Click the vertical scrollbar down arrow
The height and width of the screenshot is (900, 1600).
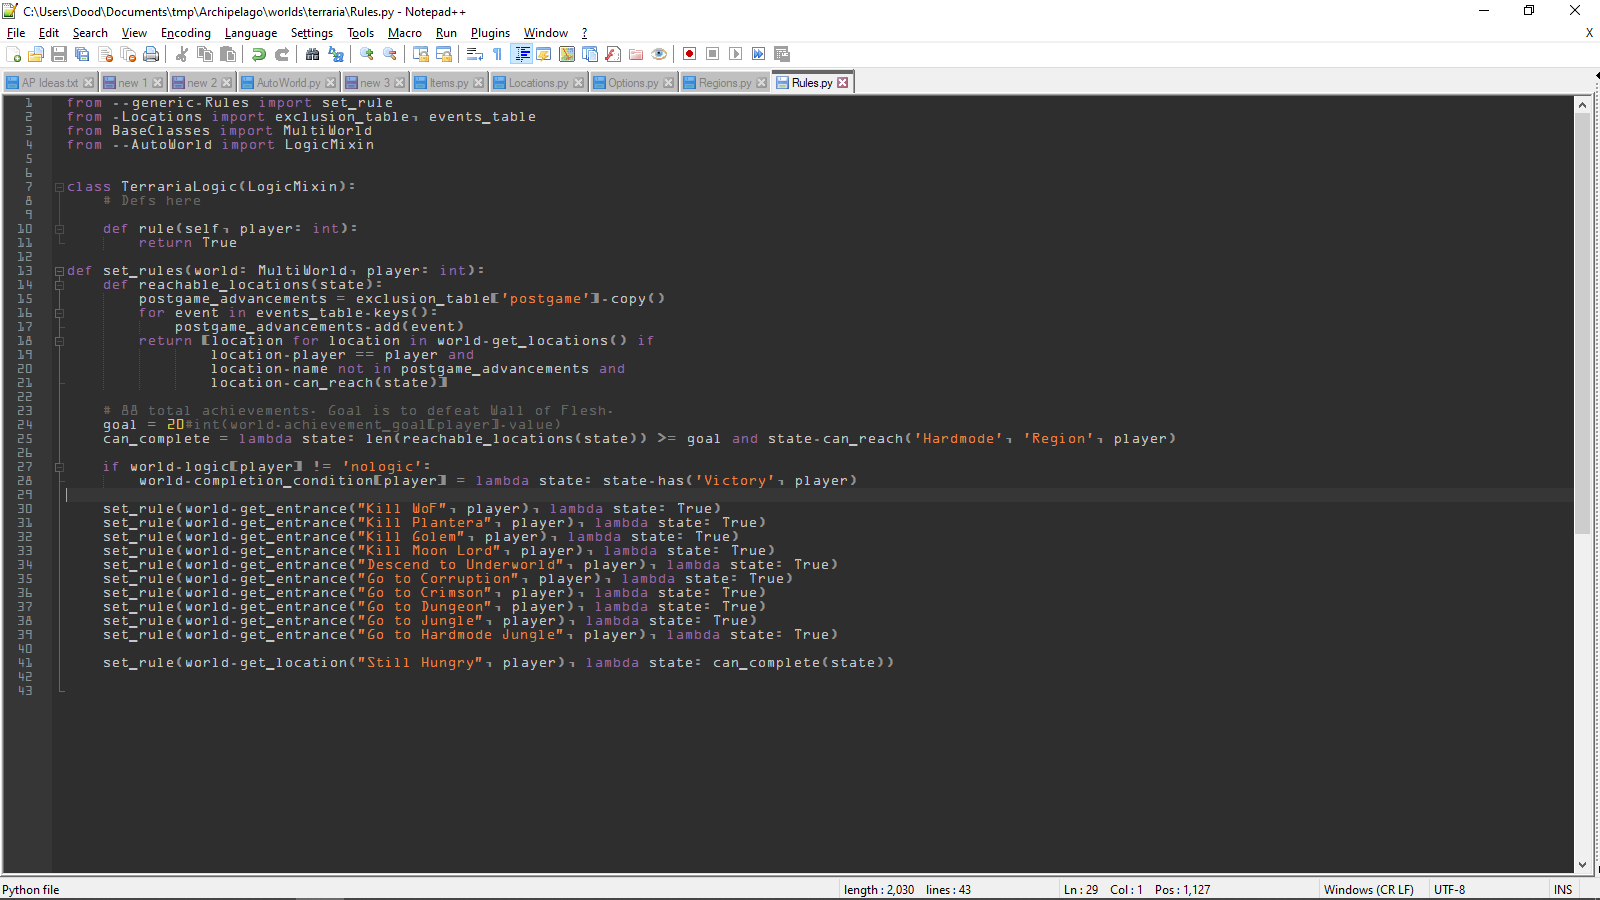(x=1583, y=866)
